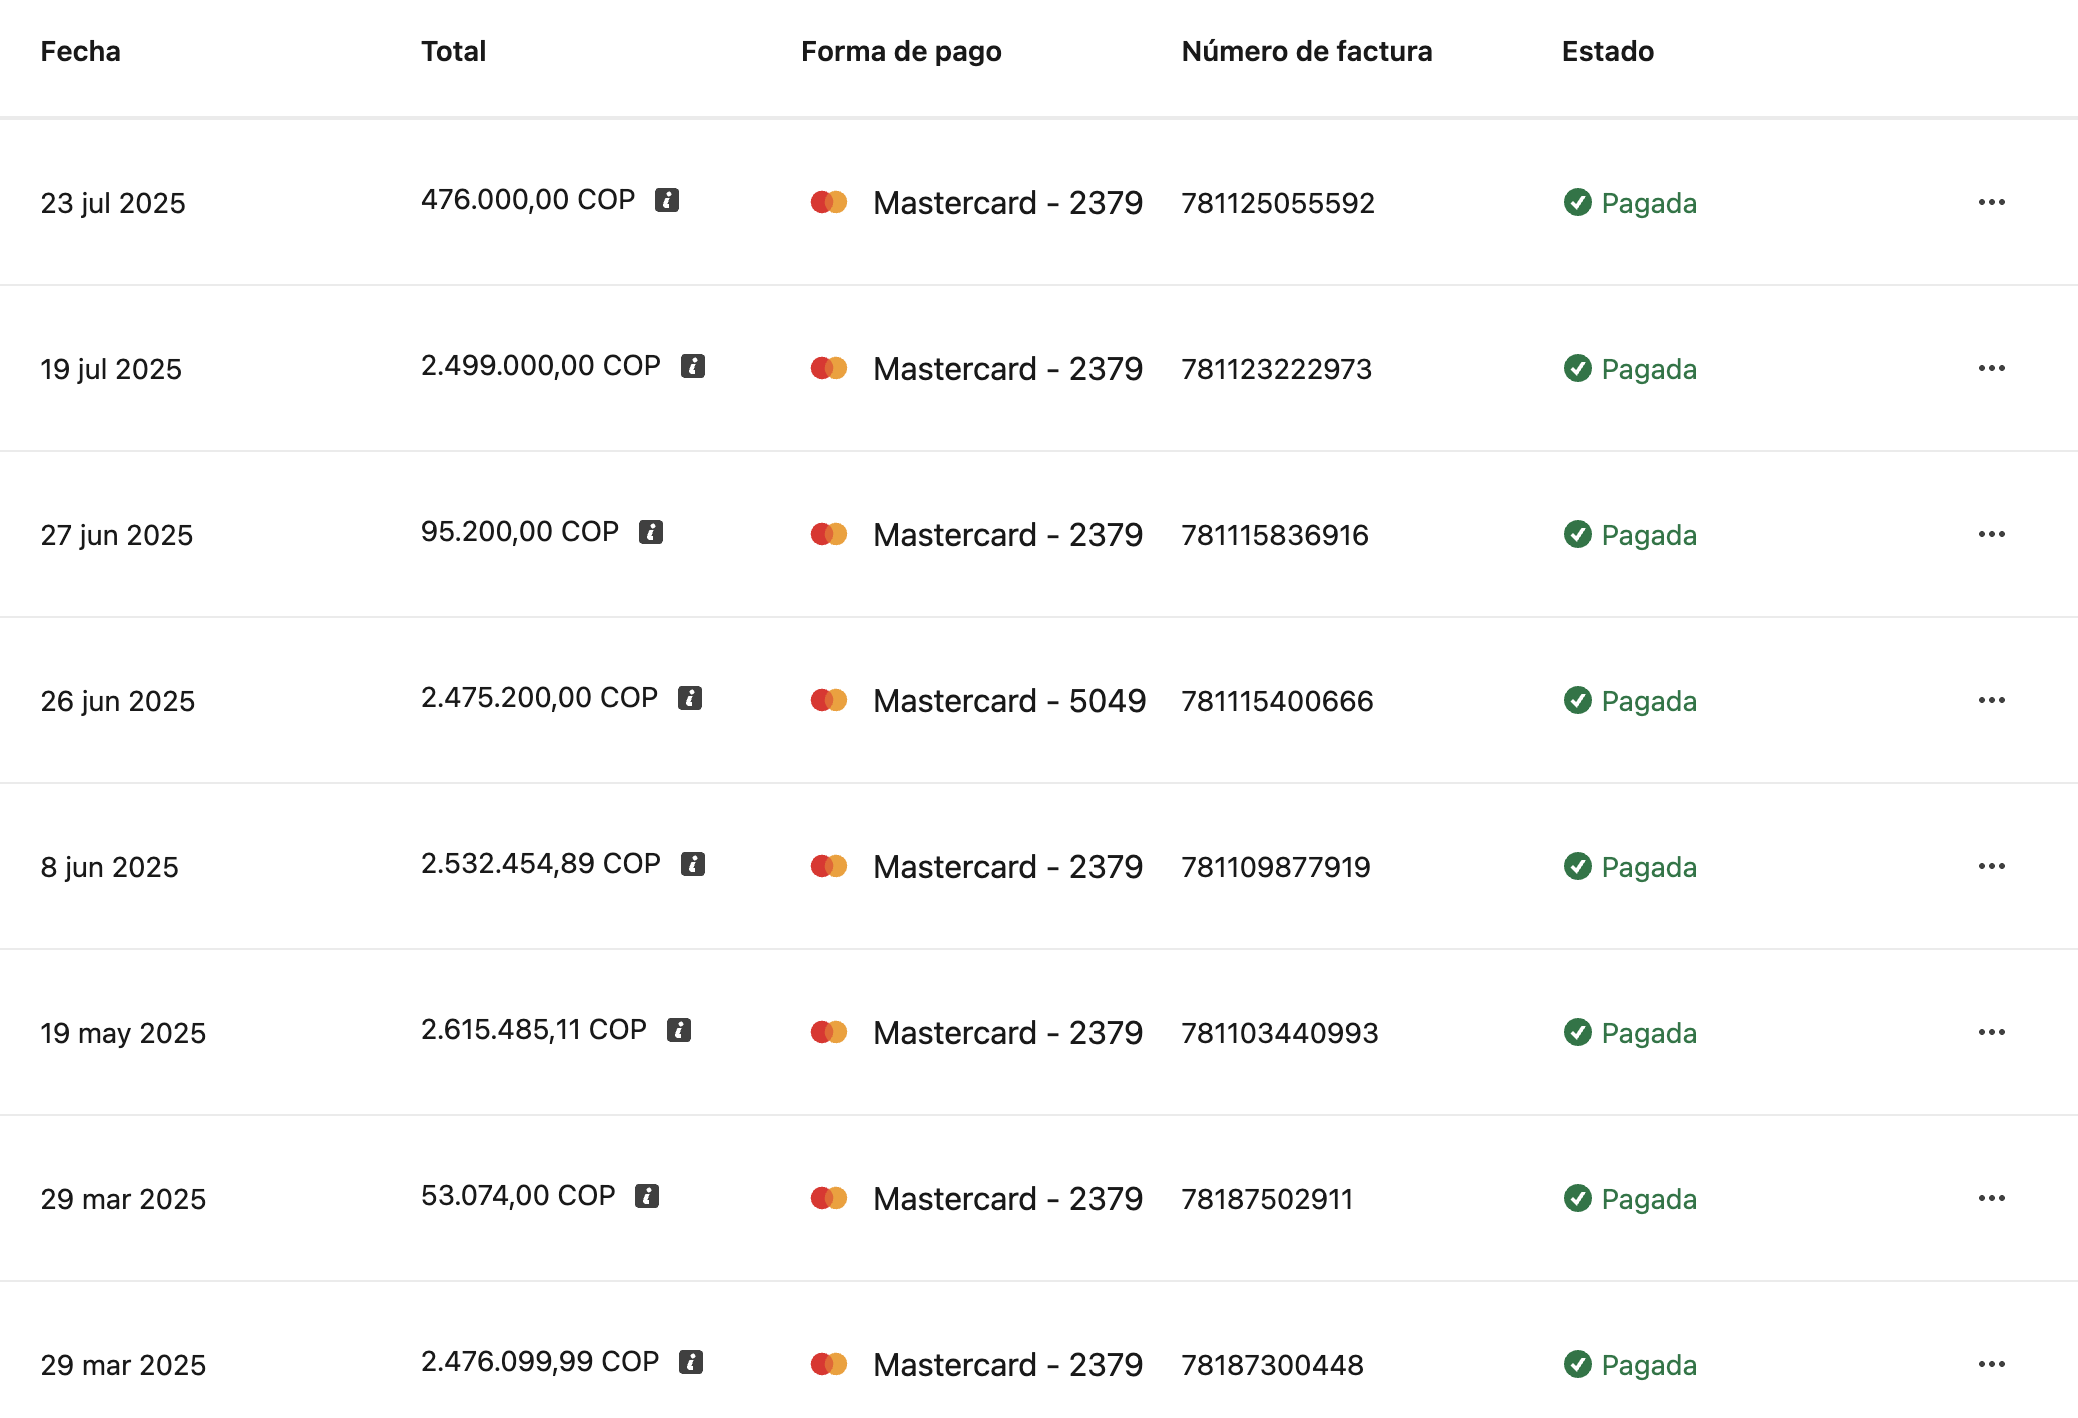This screenshot has width=2078, height=1418.
Task: Click info icon beside 2.532.454,89 COP
Action: click(x=693, y=864)
